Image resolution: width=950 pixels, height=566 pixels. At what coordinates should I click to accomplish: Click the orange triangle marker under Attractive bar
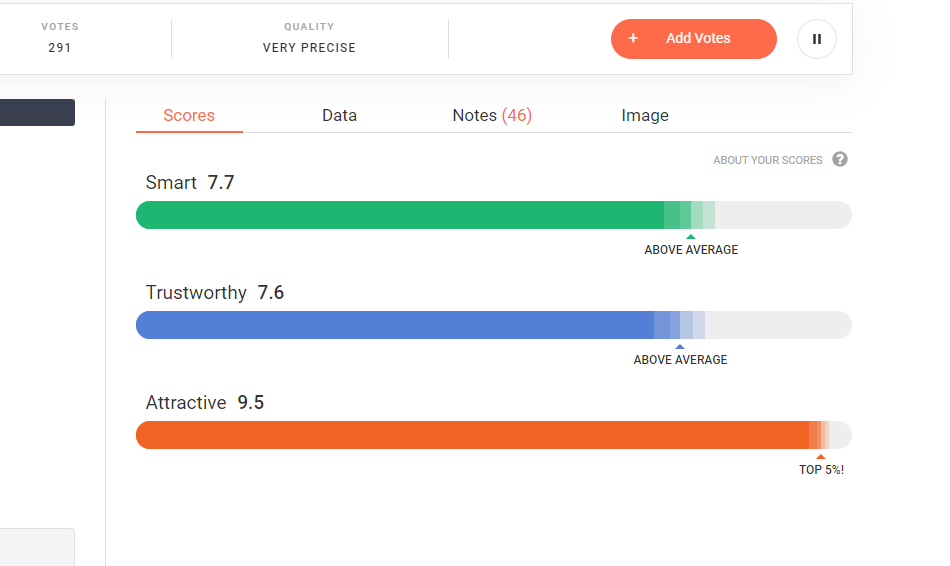click(821, 457)
